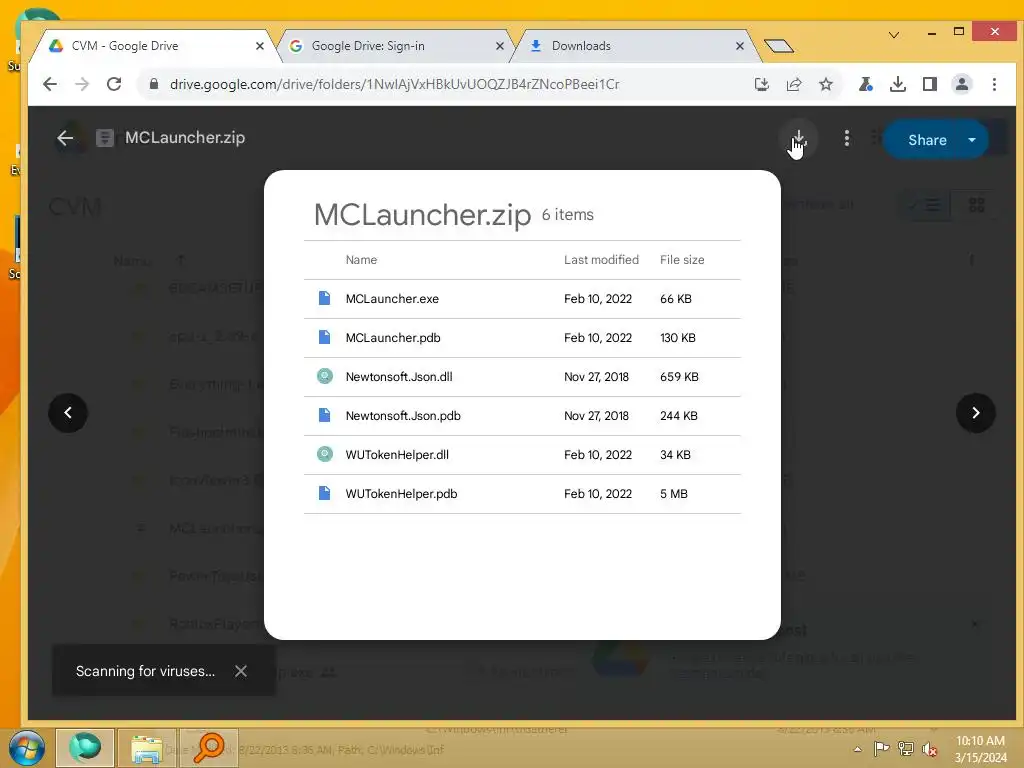Viewport: 1024px width, 768px height.
Task: Show next file in preview
Action: (975, 413)
